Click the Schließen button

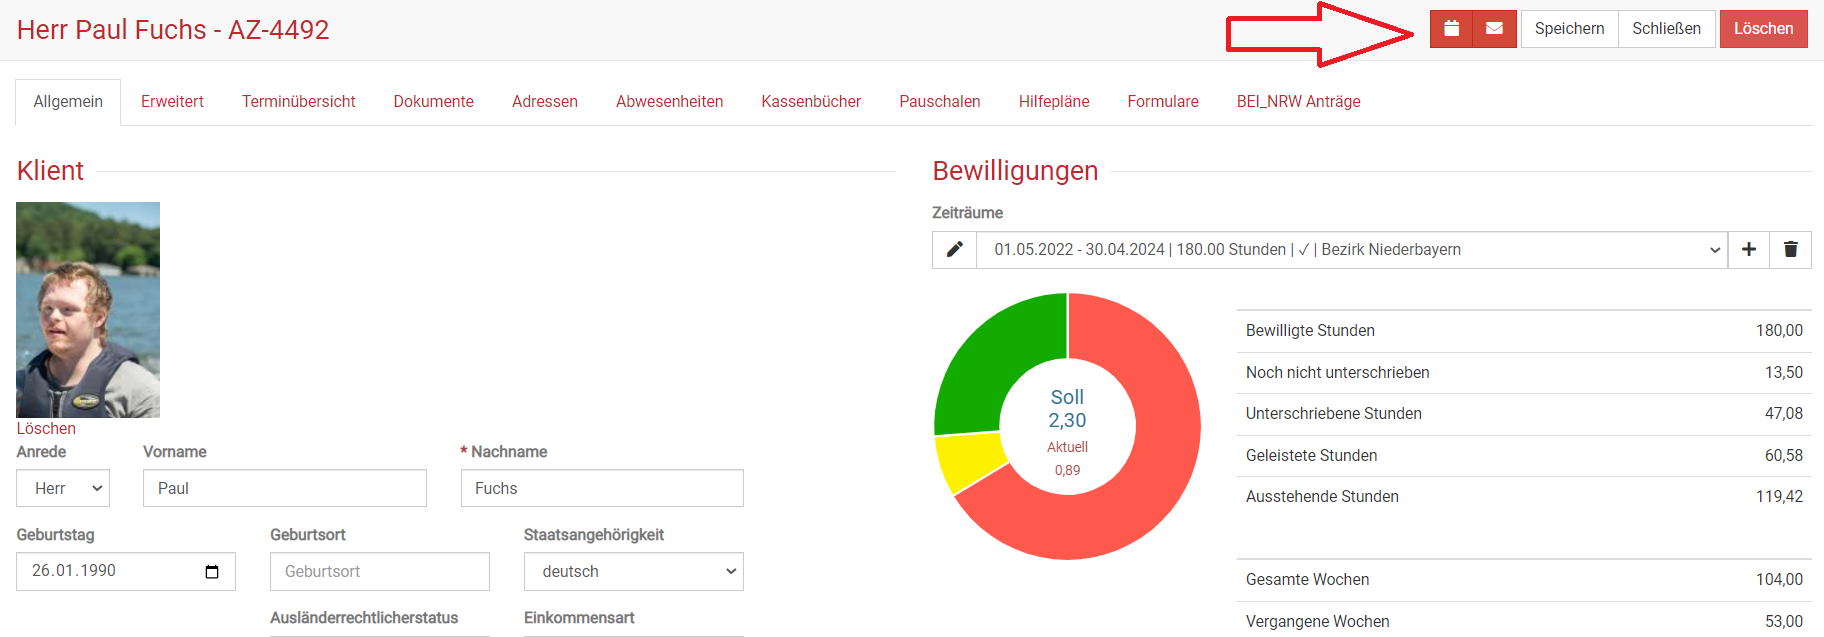pos(1666,29)
